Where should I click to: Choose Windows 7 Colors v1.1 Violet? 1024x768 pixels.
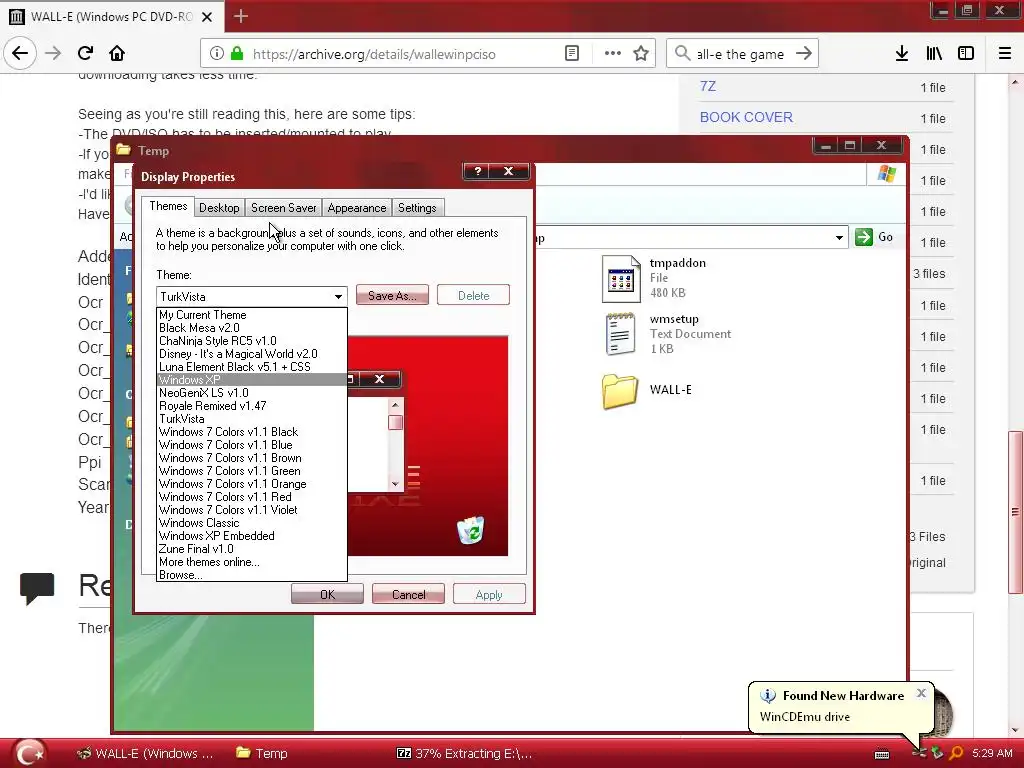[x=252, y=510]
